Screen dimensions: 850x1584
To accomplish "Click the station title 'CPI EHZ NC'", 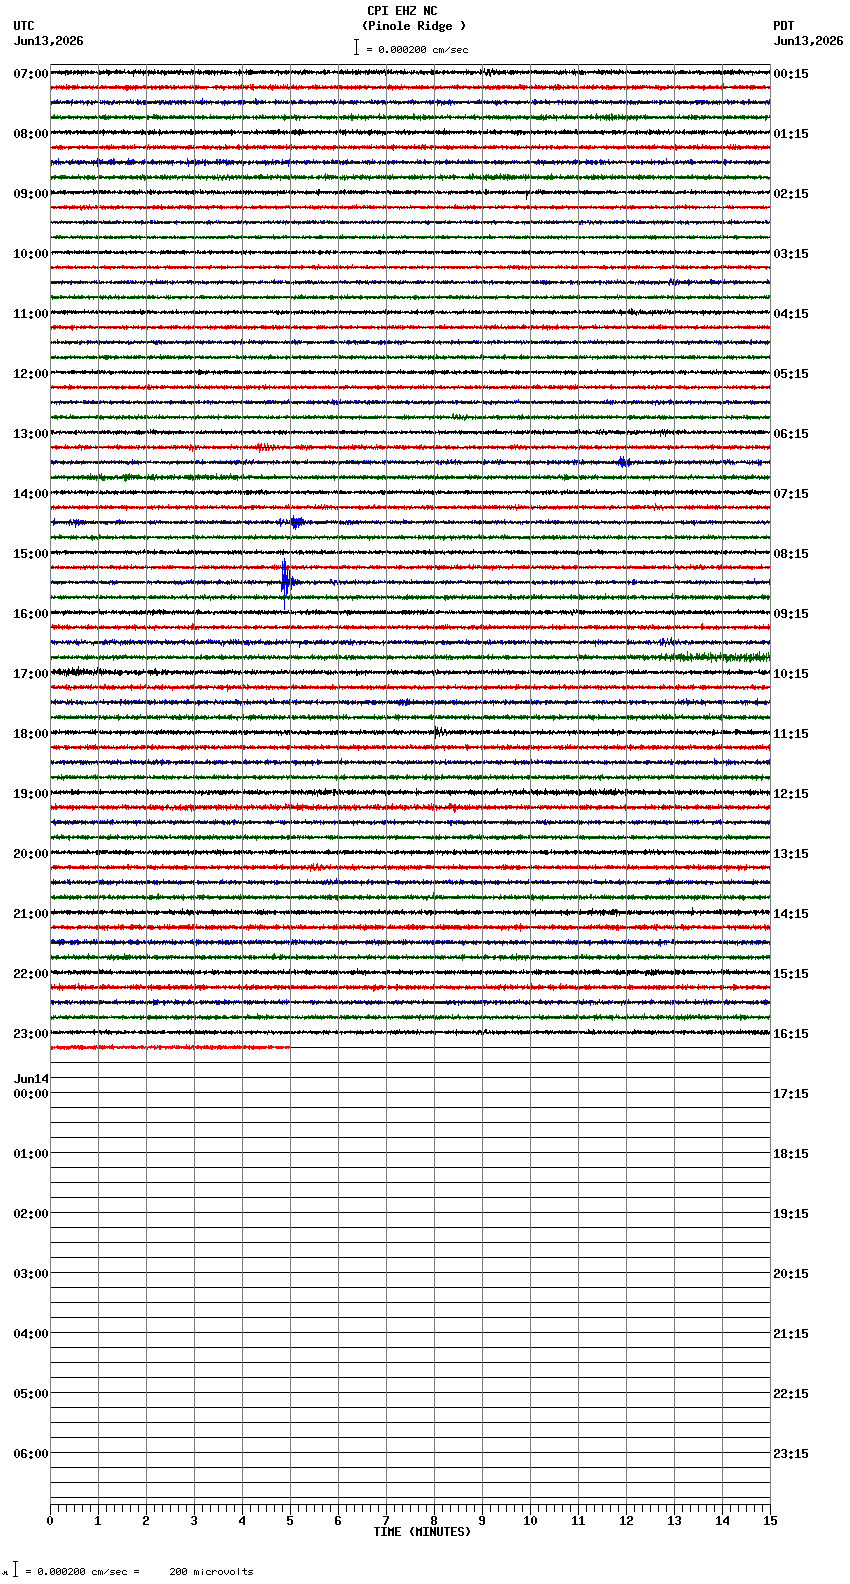I will coord(402,11).
